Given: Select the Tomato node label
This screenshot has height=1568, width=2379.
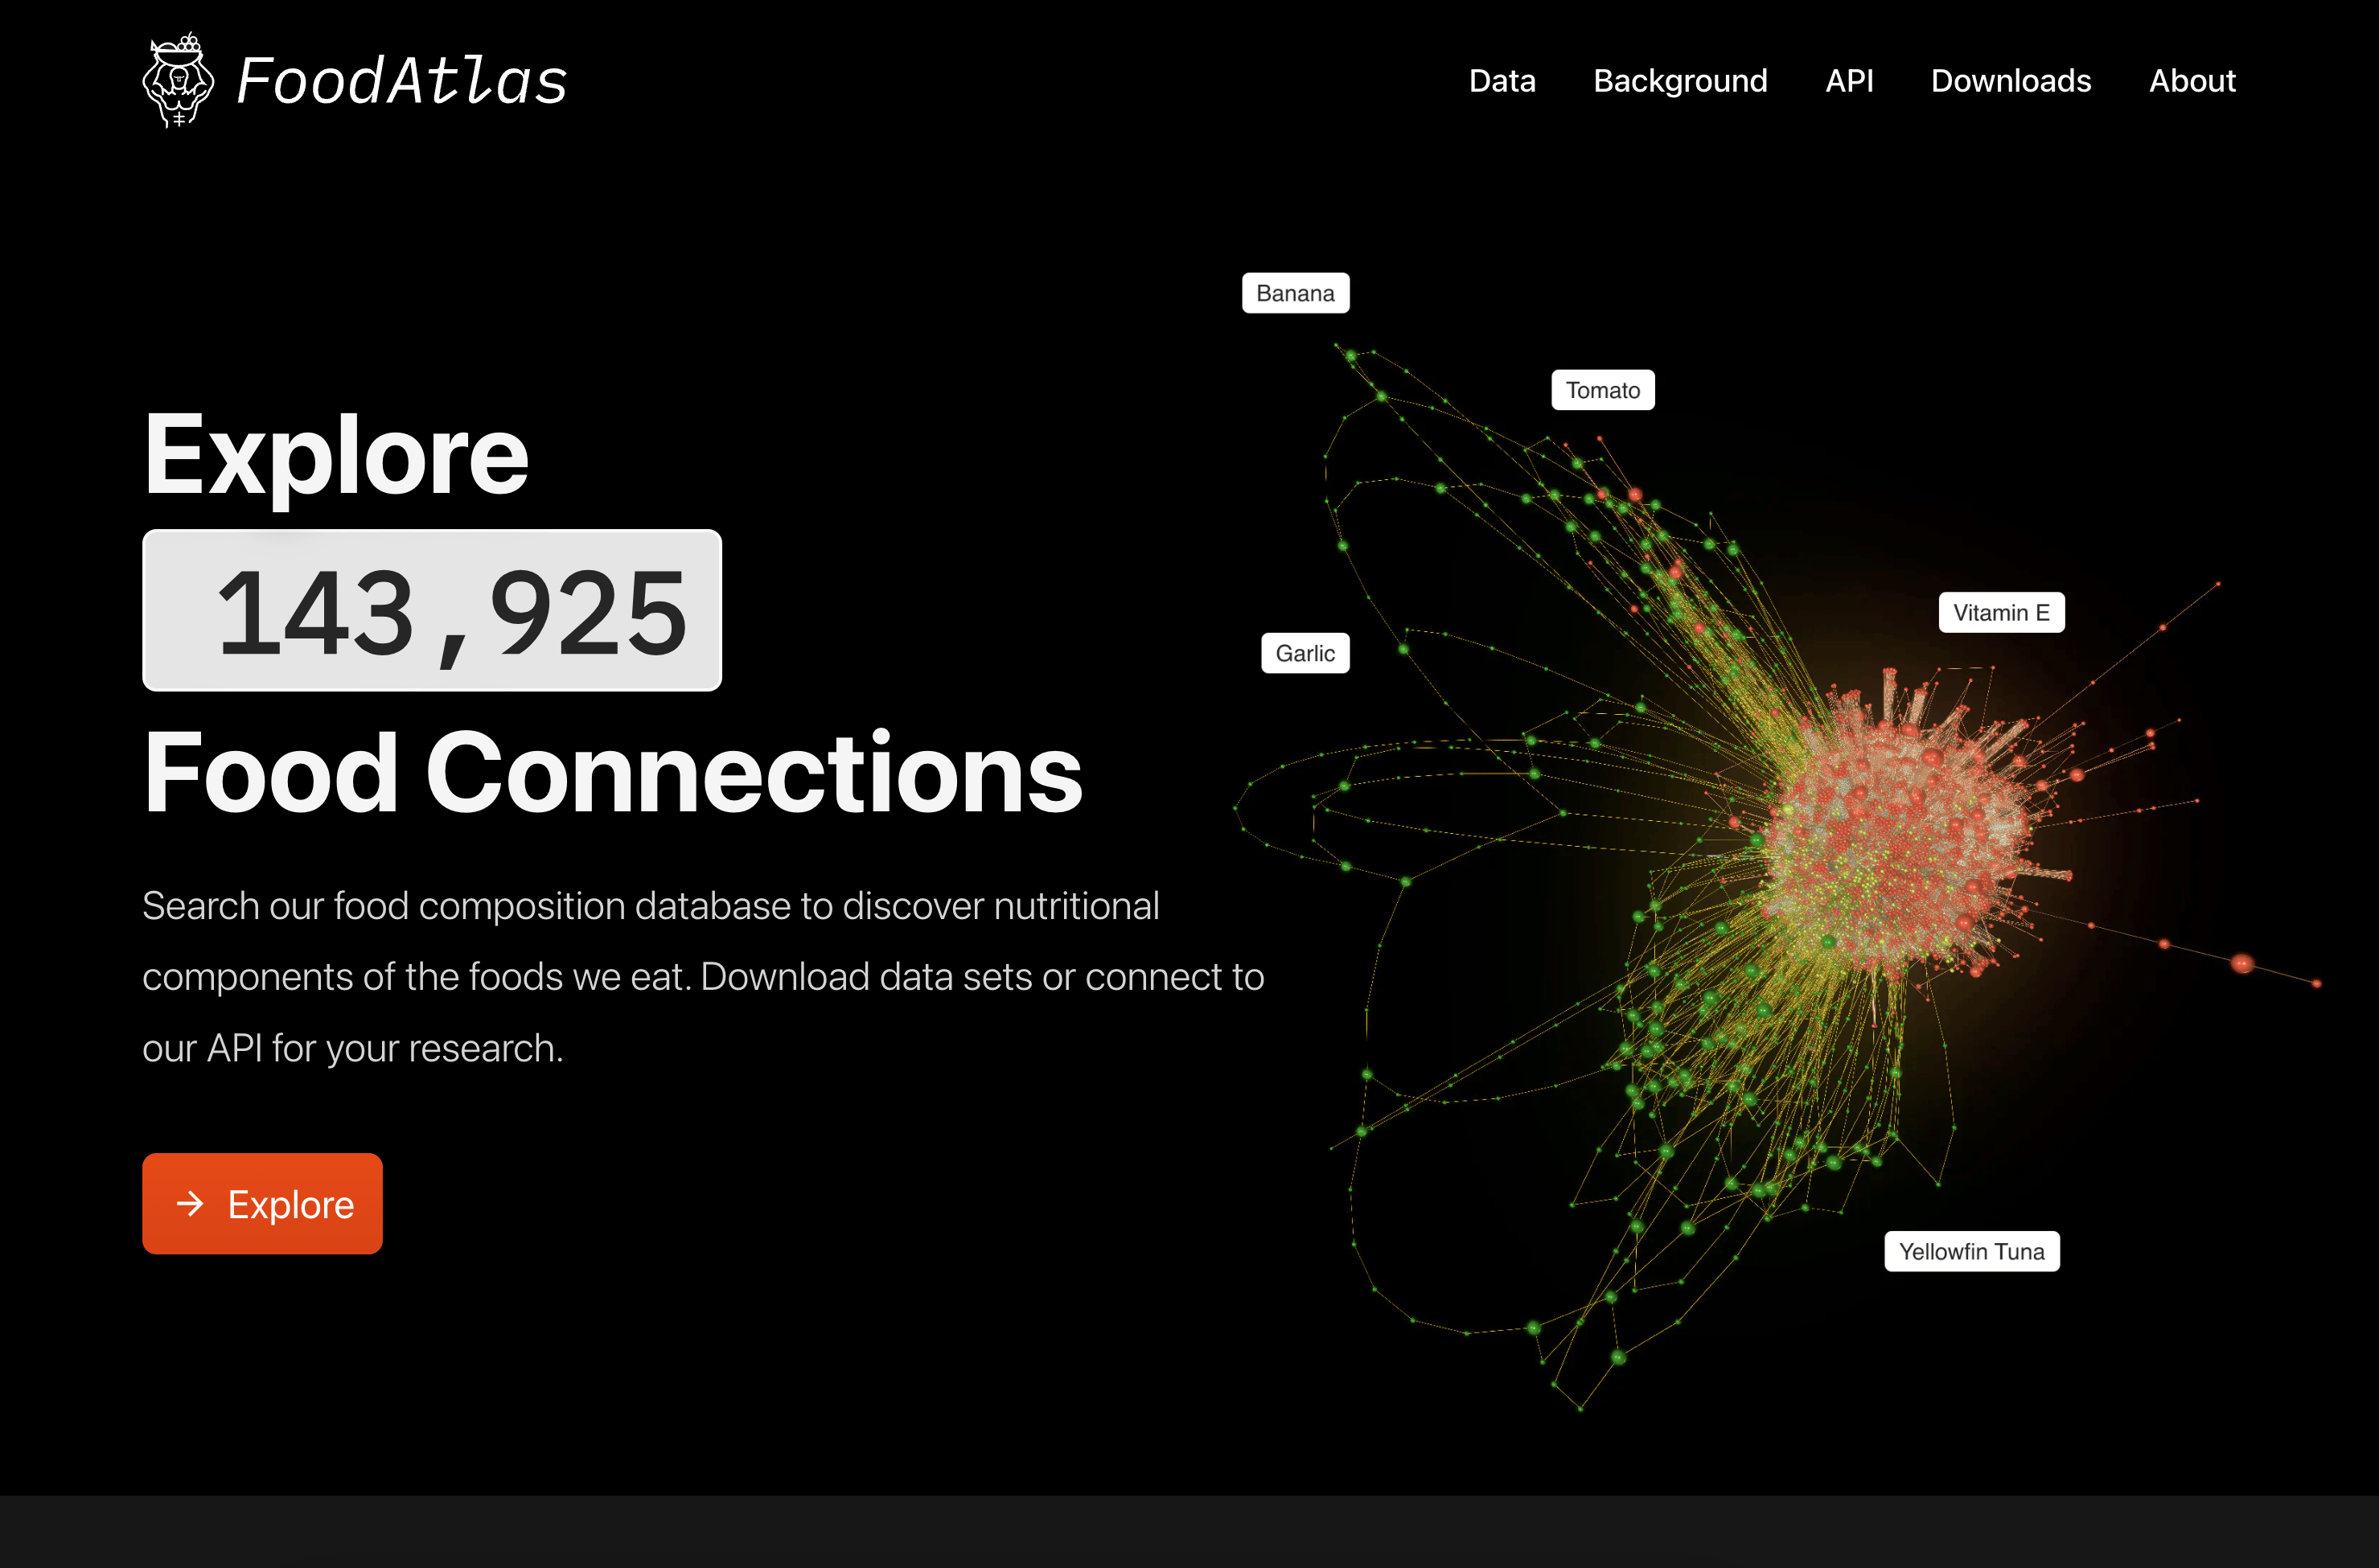Looking at the screenshot, I should [1602, 390].
